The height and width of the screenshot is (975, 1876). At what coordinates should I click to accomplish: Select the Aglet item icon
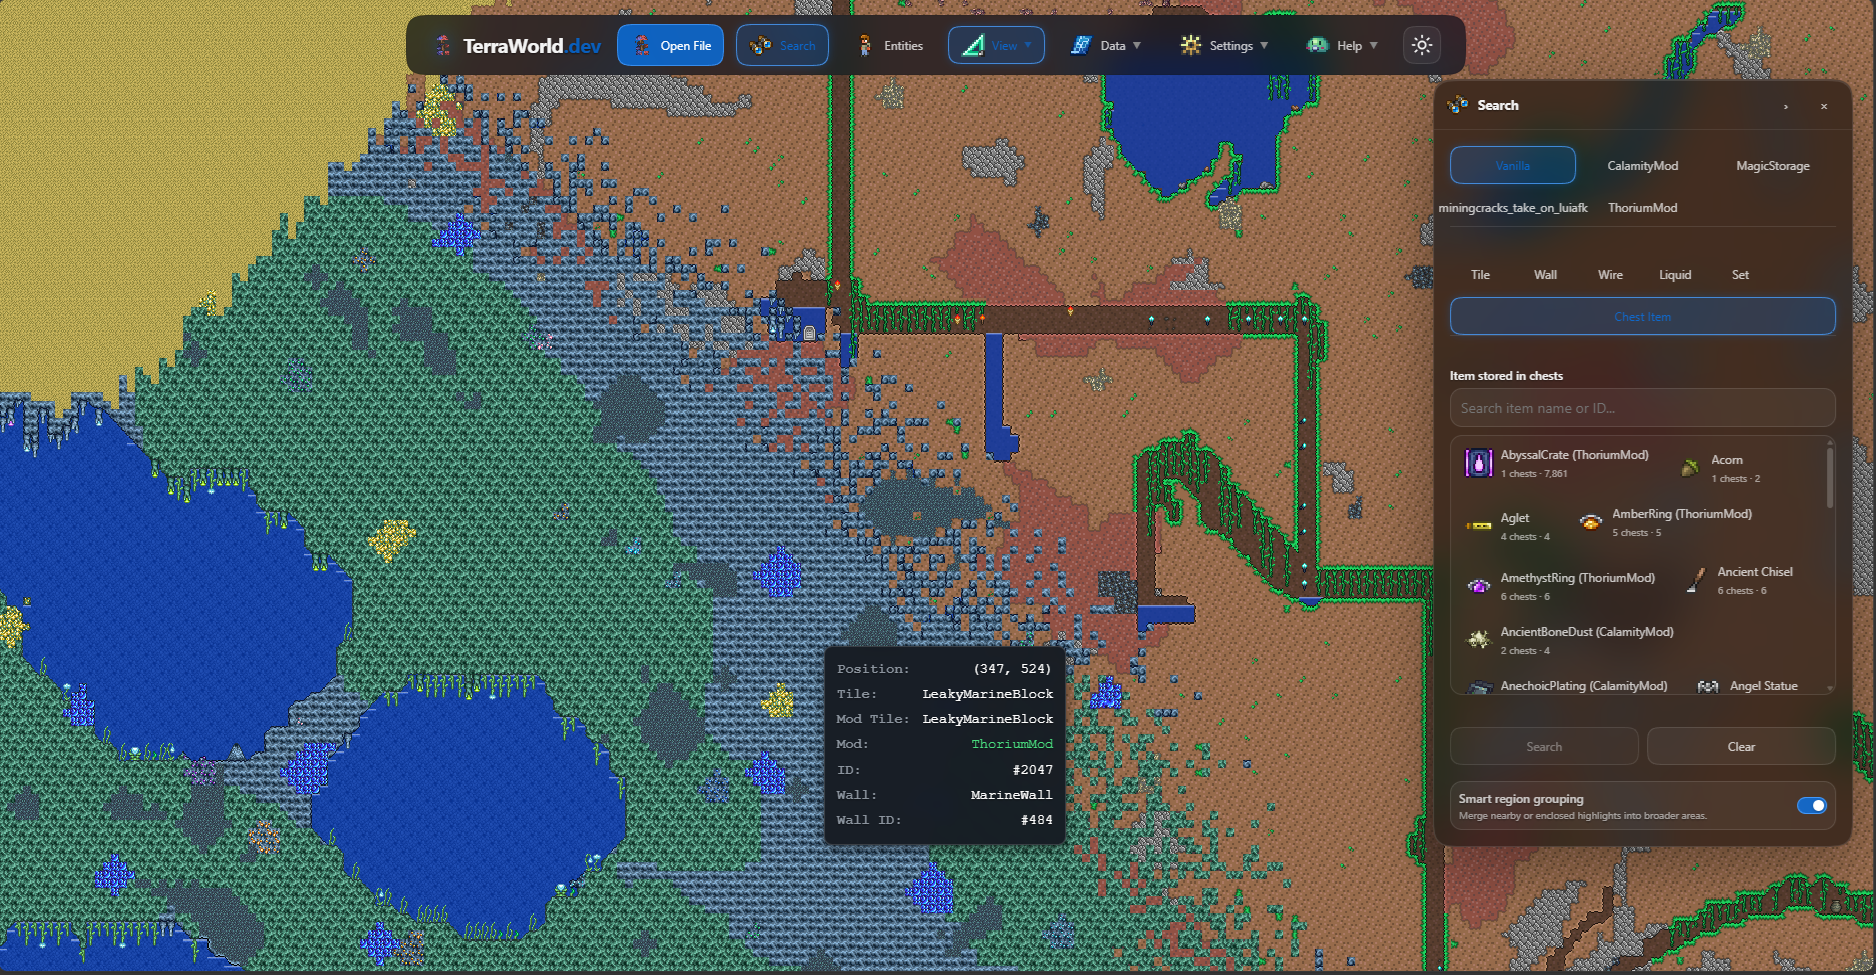[x=1479, y=525]
